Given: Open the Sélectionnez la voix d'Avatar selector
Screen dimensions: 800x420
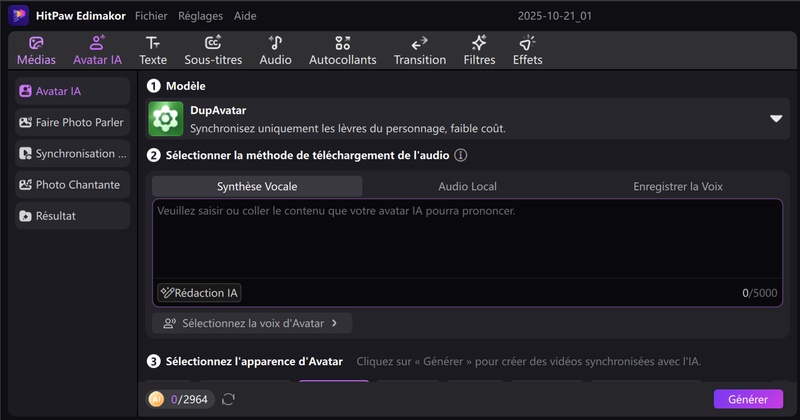Looking at the screenshot, I should pos(252,323).
